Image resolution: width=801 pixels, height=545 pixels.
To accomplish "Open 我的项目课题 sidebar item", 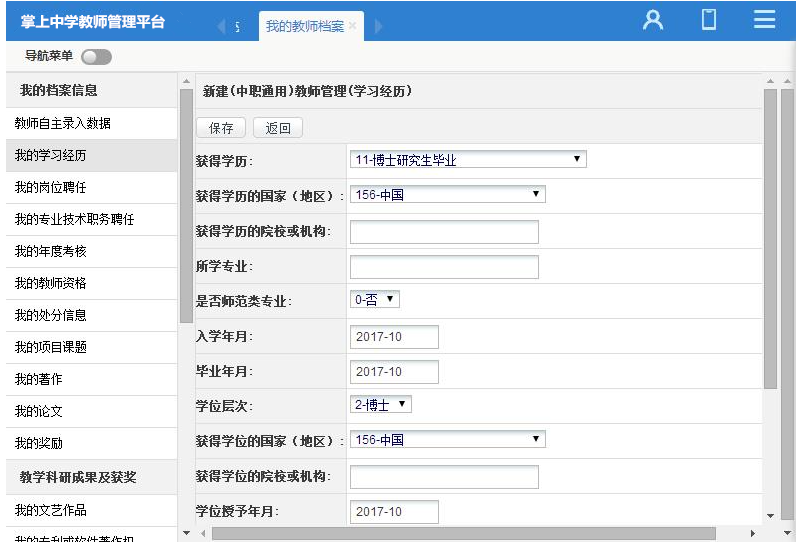I will click(91, 347).
